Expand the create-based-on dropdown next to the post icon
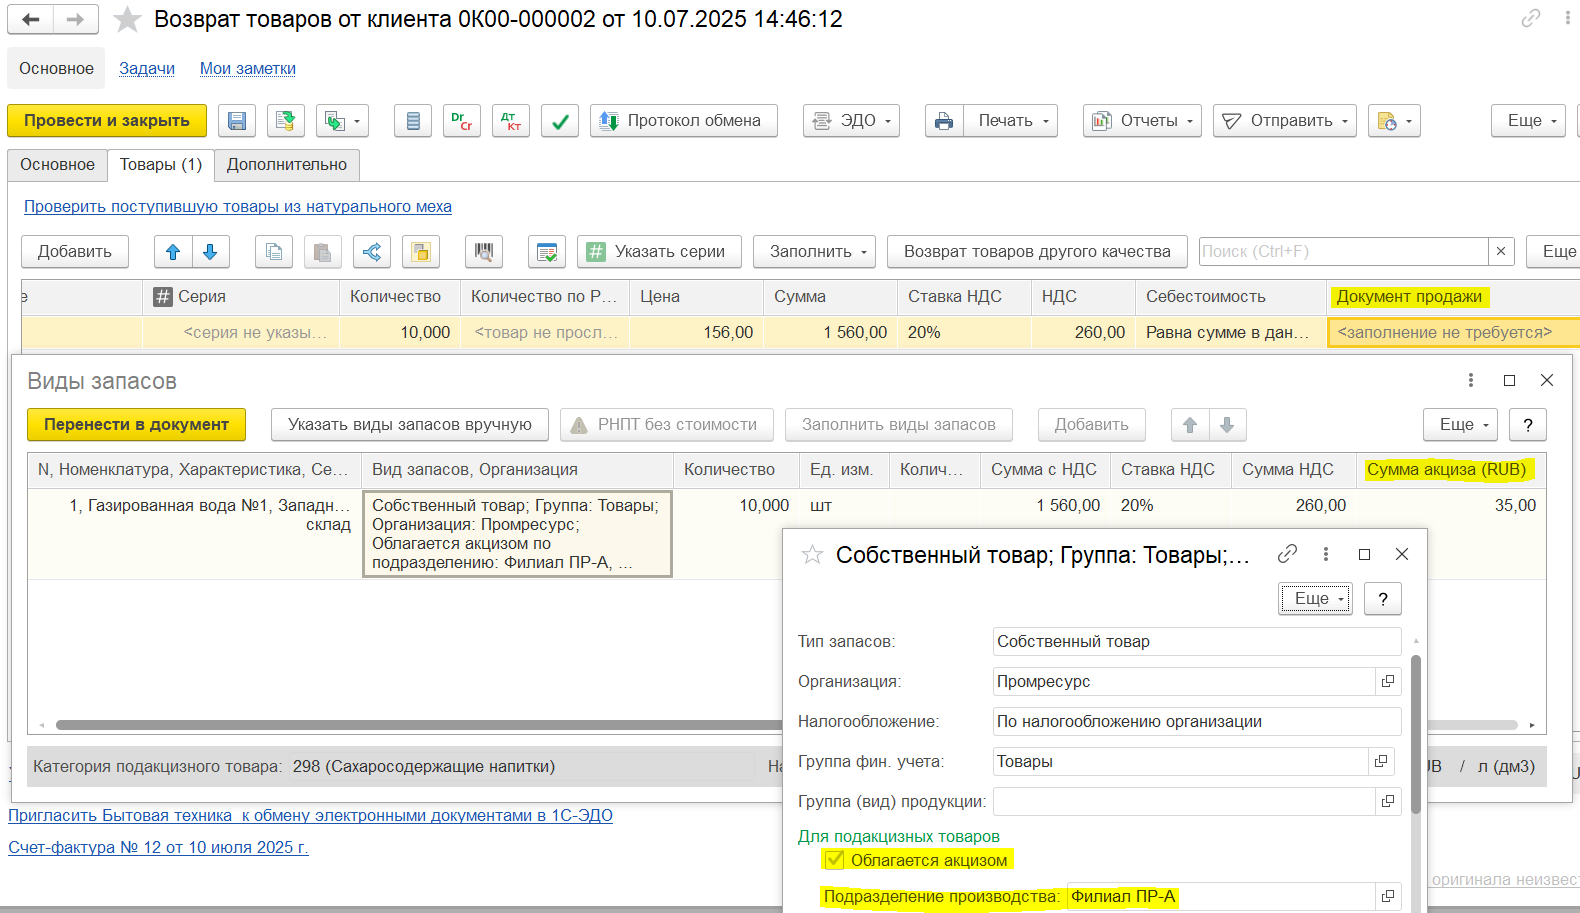Viewport: 1580px width, 913px height. (342, 121)
